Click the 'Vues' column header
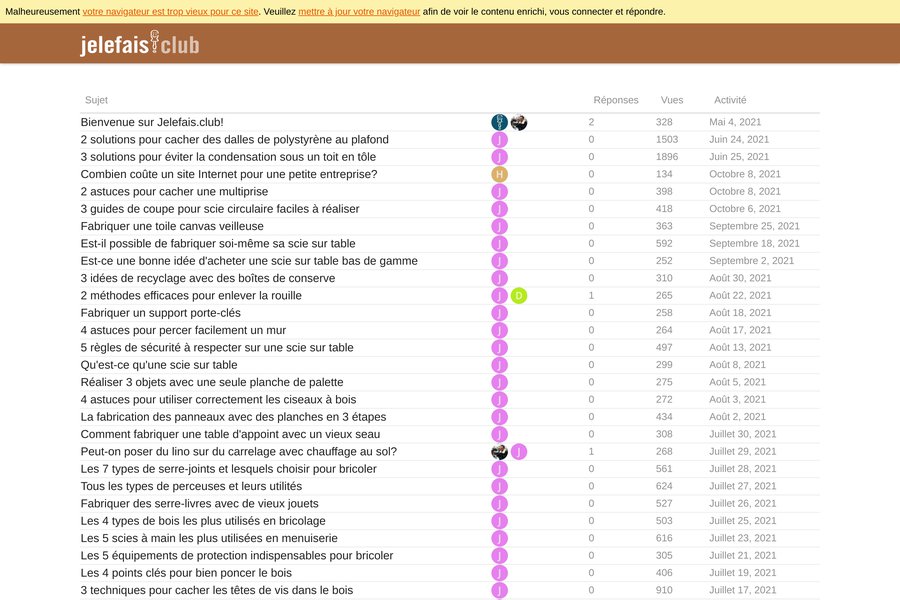The height and width of the screenshot is (600, 900). [x=672, y=100]
